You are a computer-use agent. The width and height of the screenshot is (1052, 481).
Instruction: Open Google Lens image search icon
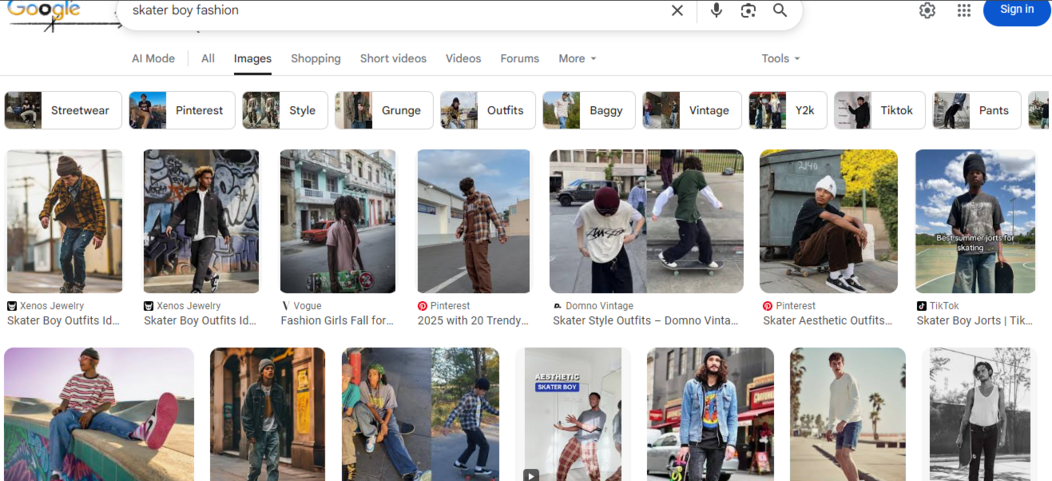(x=748, y=11)
